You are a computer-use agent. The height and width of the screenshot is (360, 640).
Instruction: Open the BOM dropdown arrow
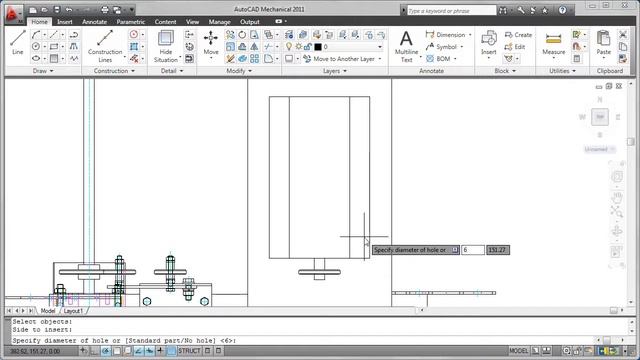click(455, 59)
